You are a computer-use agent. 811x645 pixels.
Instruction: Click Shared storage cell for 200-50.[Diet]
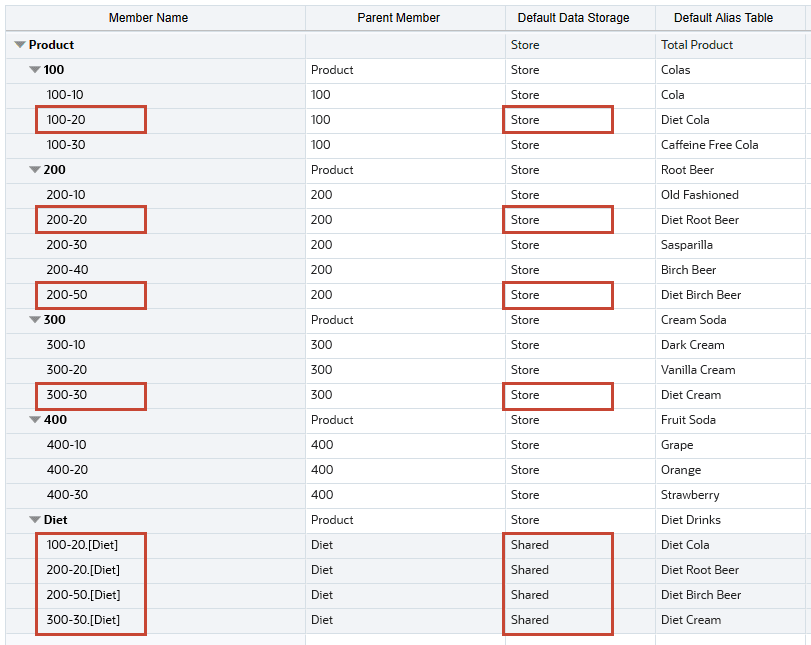530,595
